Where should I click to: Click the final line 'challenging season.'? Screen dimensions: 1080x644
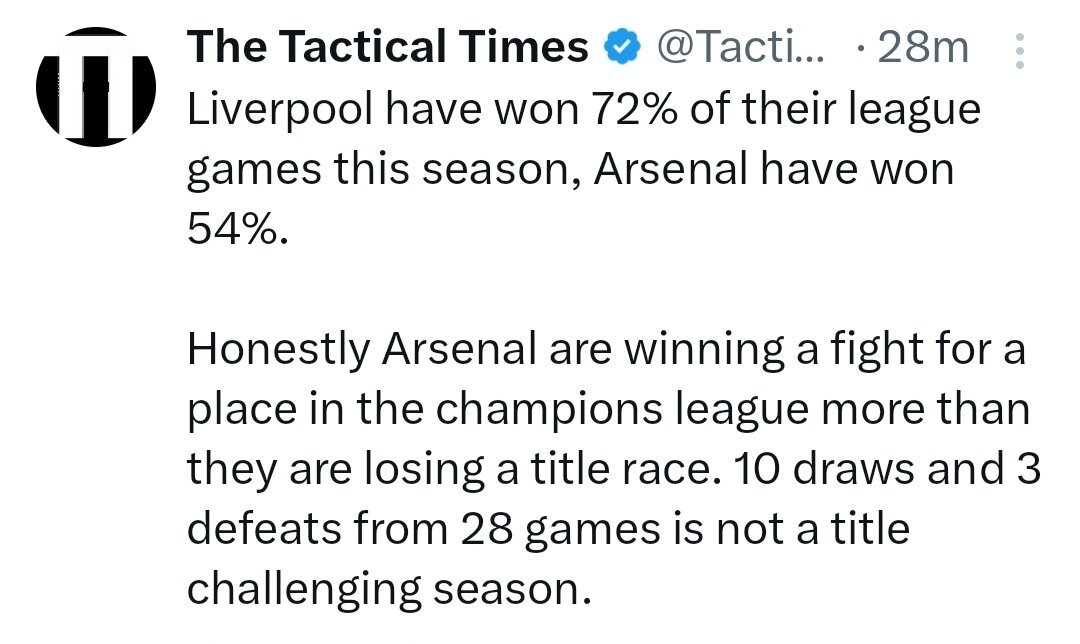pos(389,590)
